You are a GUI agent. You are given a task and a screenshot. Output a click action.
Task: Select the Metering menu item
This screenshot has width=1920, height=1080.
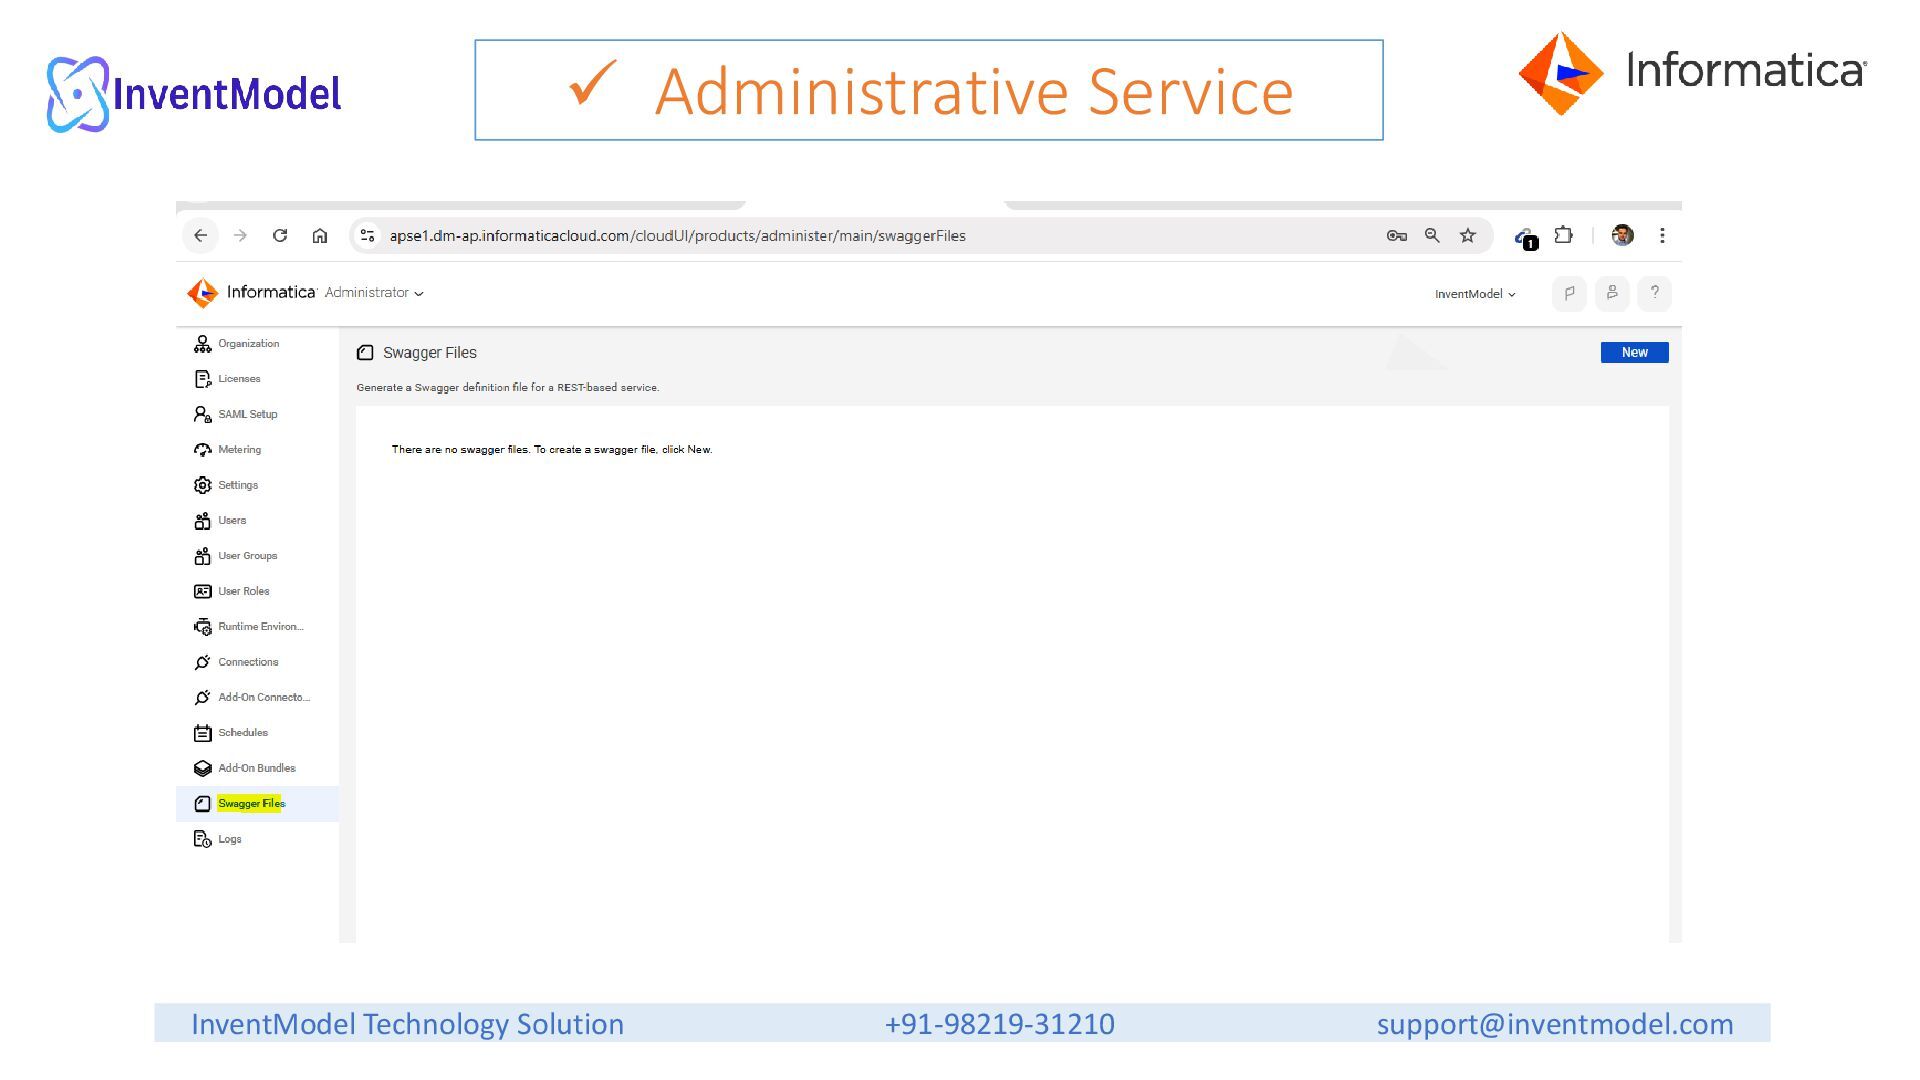[x=240, y=450]
